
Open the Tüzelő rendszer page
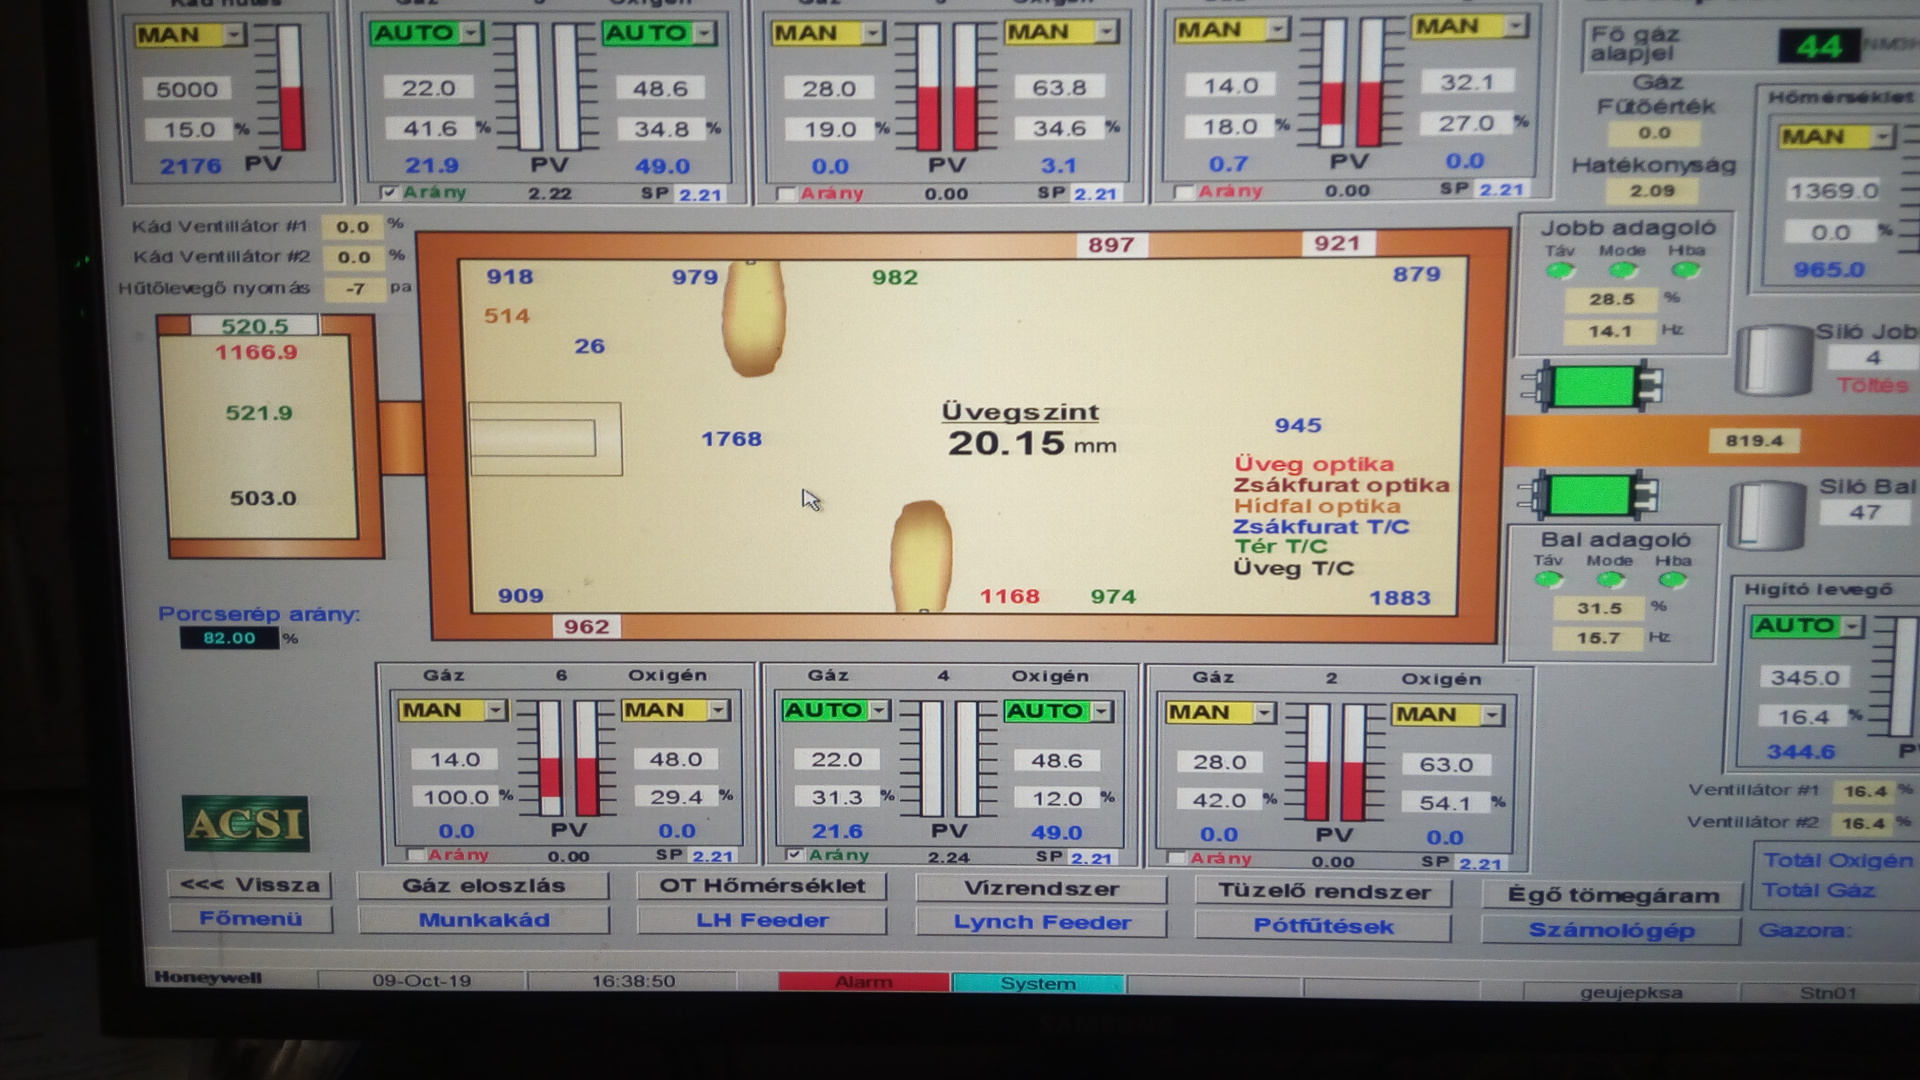[x=1323, y=891]
